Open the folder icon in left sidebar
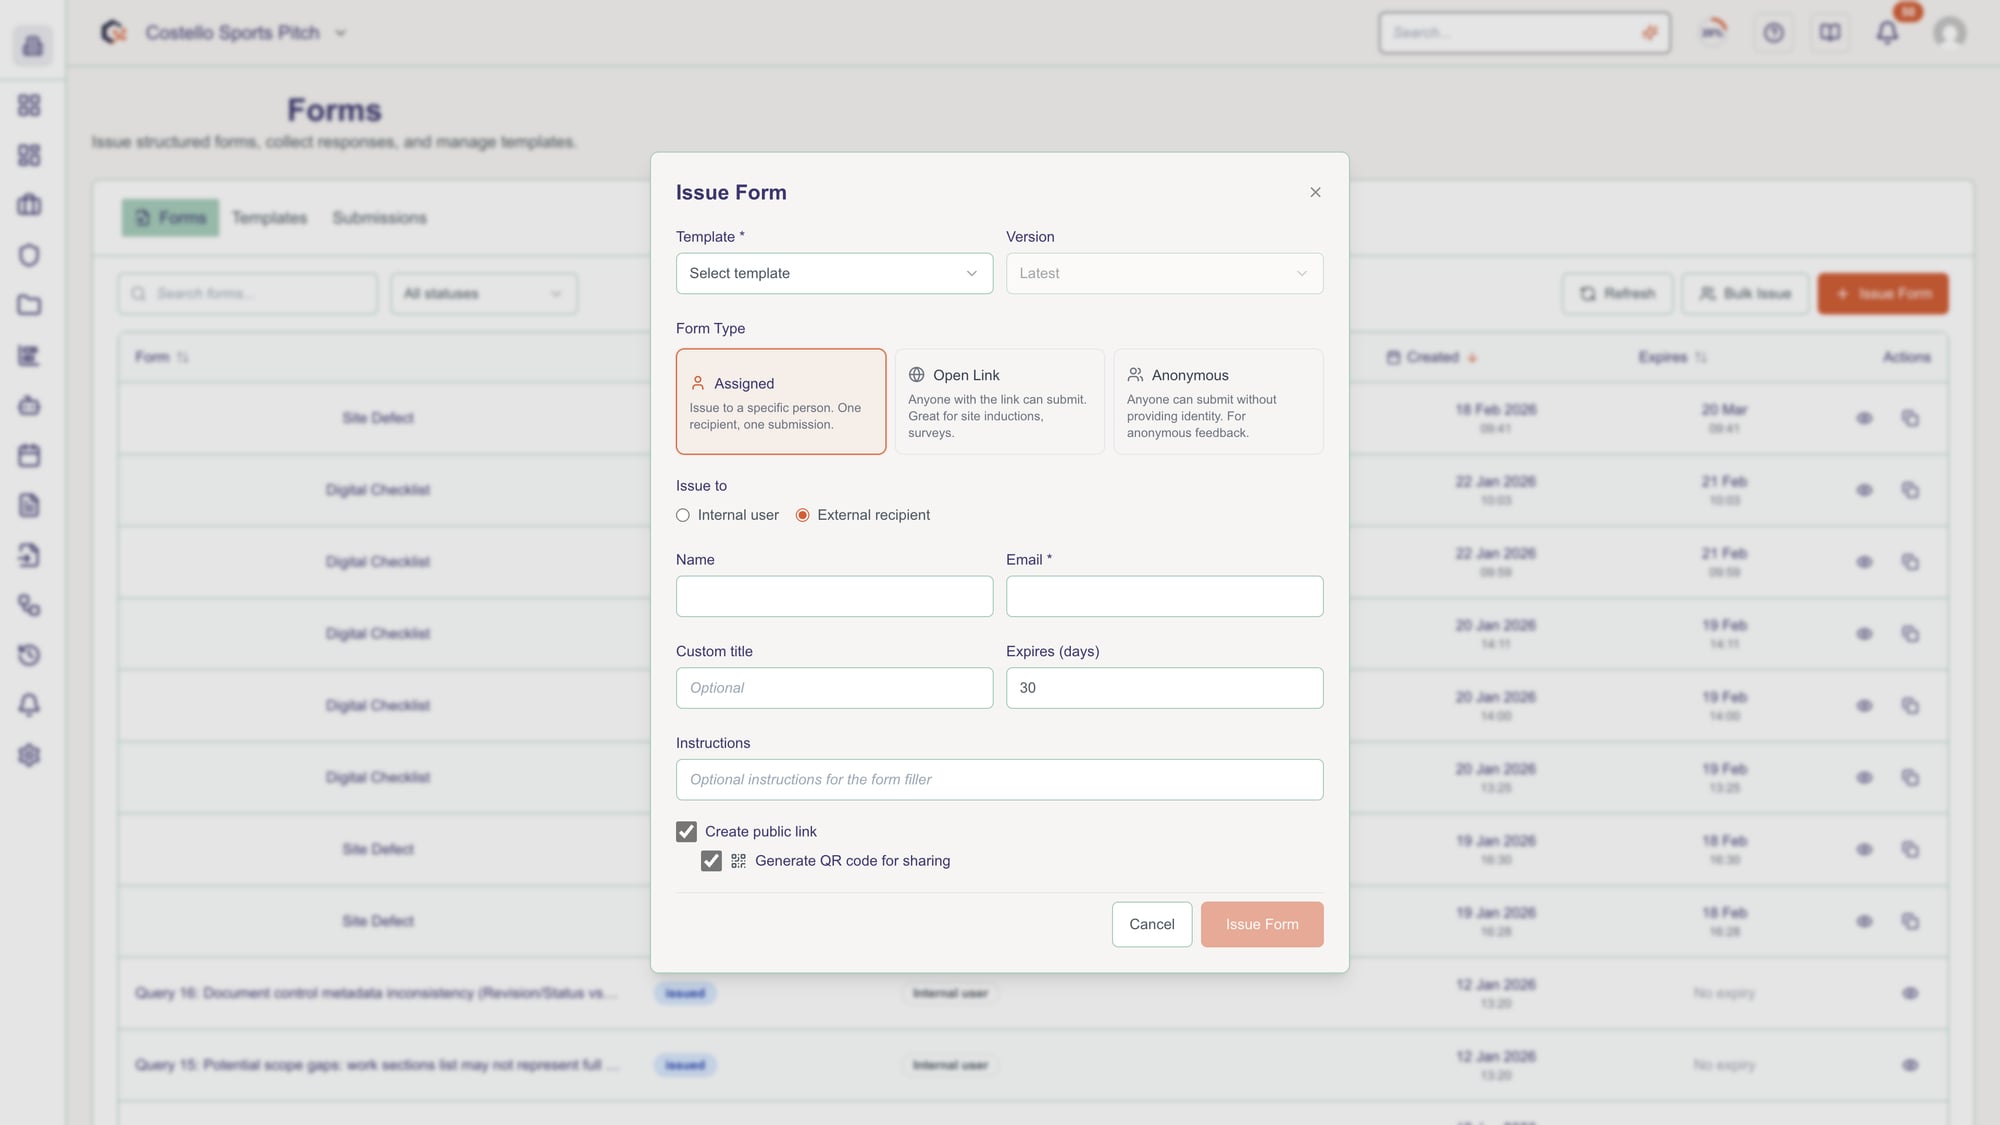 click(29, 306)
